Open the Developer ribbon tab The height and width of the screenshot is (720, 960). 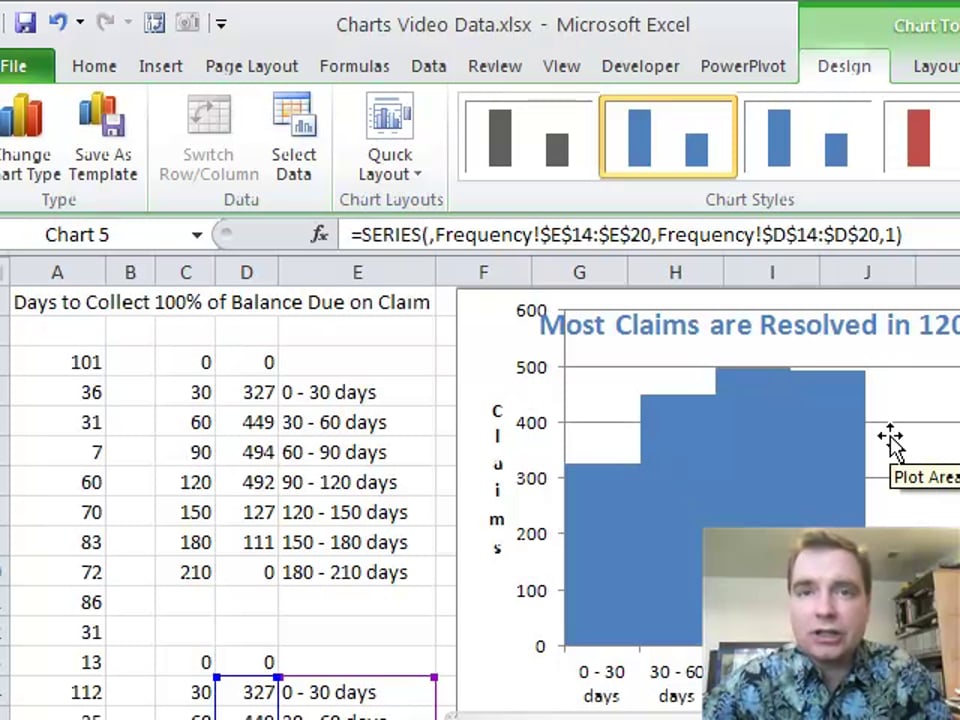[640, 66]
